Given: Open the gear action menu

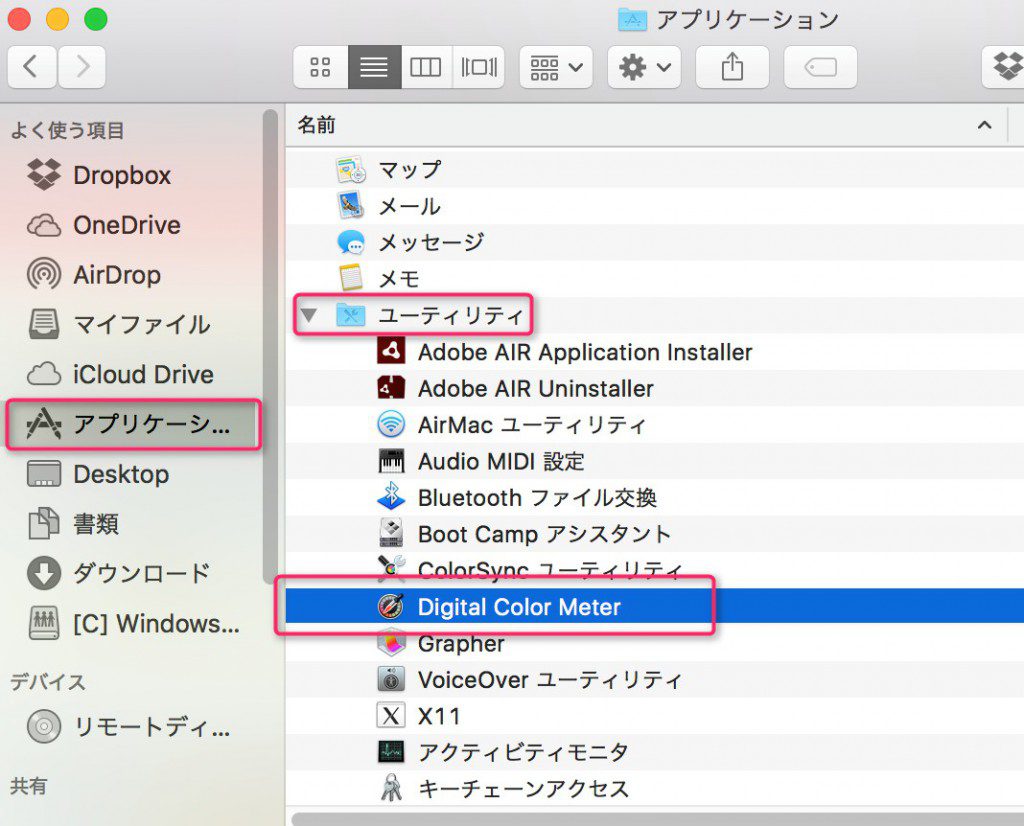Looking at the screenshot, I should (x=644, y=67).
